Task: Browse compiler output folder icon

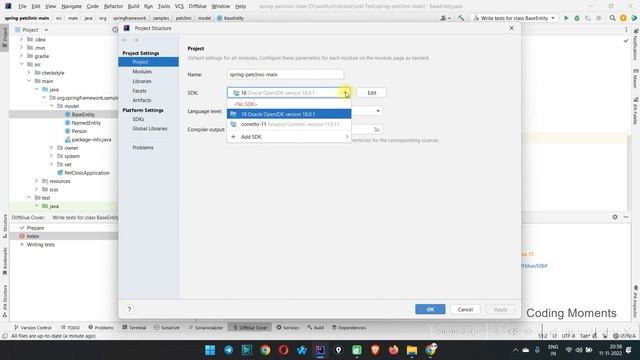Action: [x=377, y=129]
